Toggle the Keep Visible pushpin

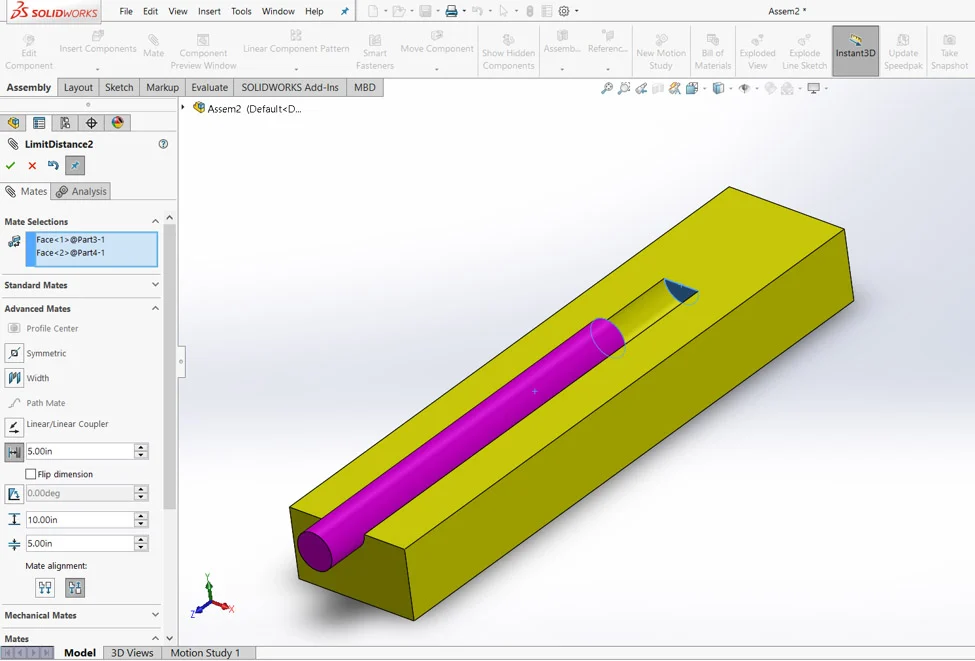[75, 165]
